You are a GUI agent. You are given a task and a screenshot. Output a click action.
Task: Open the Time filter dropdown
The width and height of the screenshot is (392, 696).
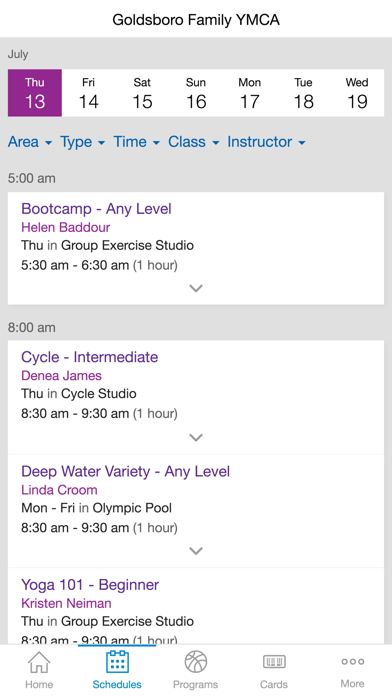pos(136,142)
